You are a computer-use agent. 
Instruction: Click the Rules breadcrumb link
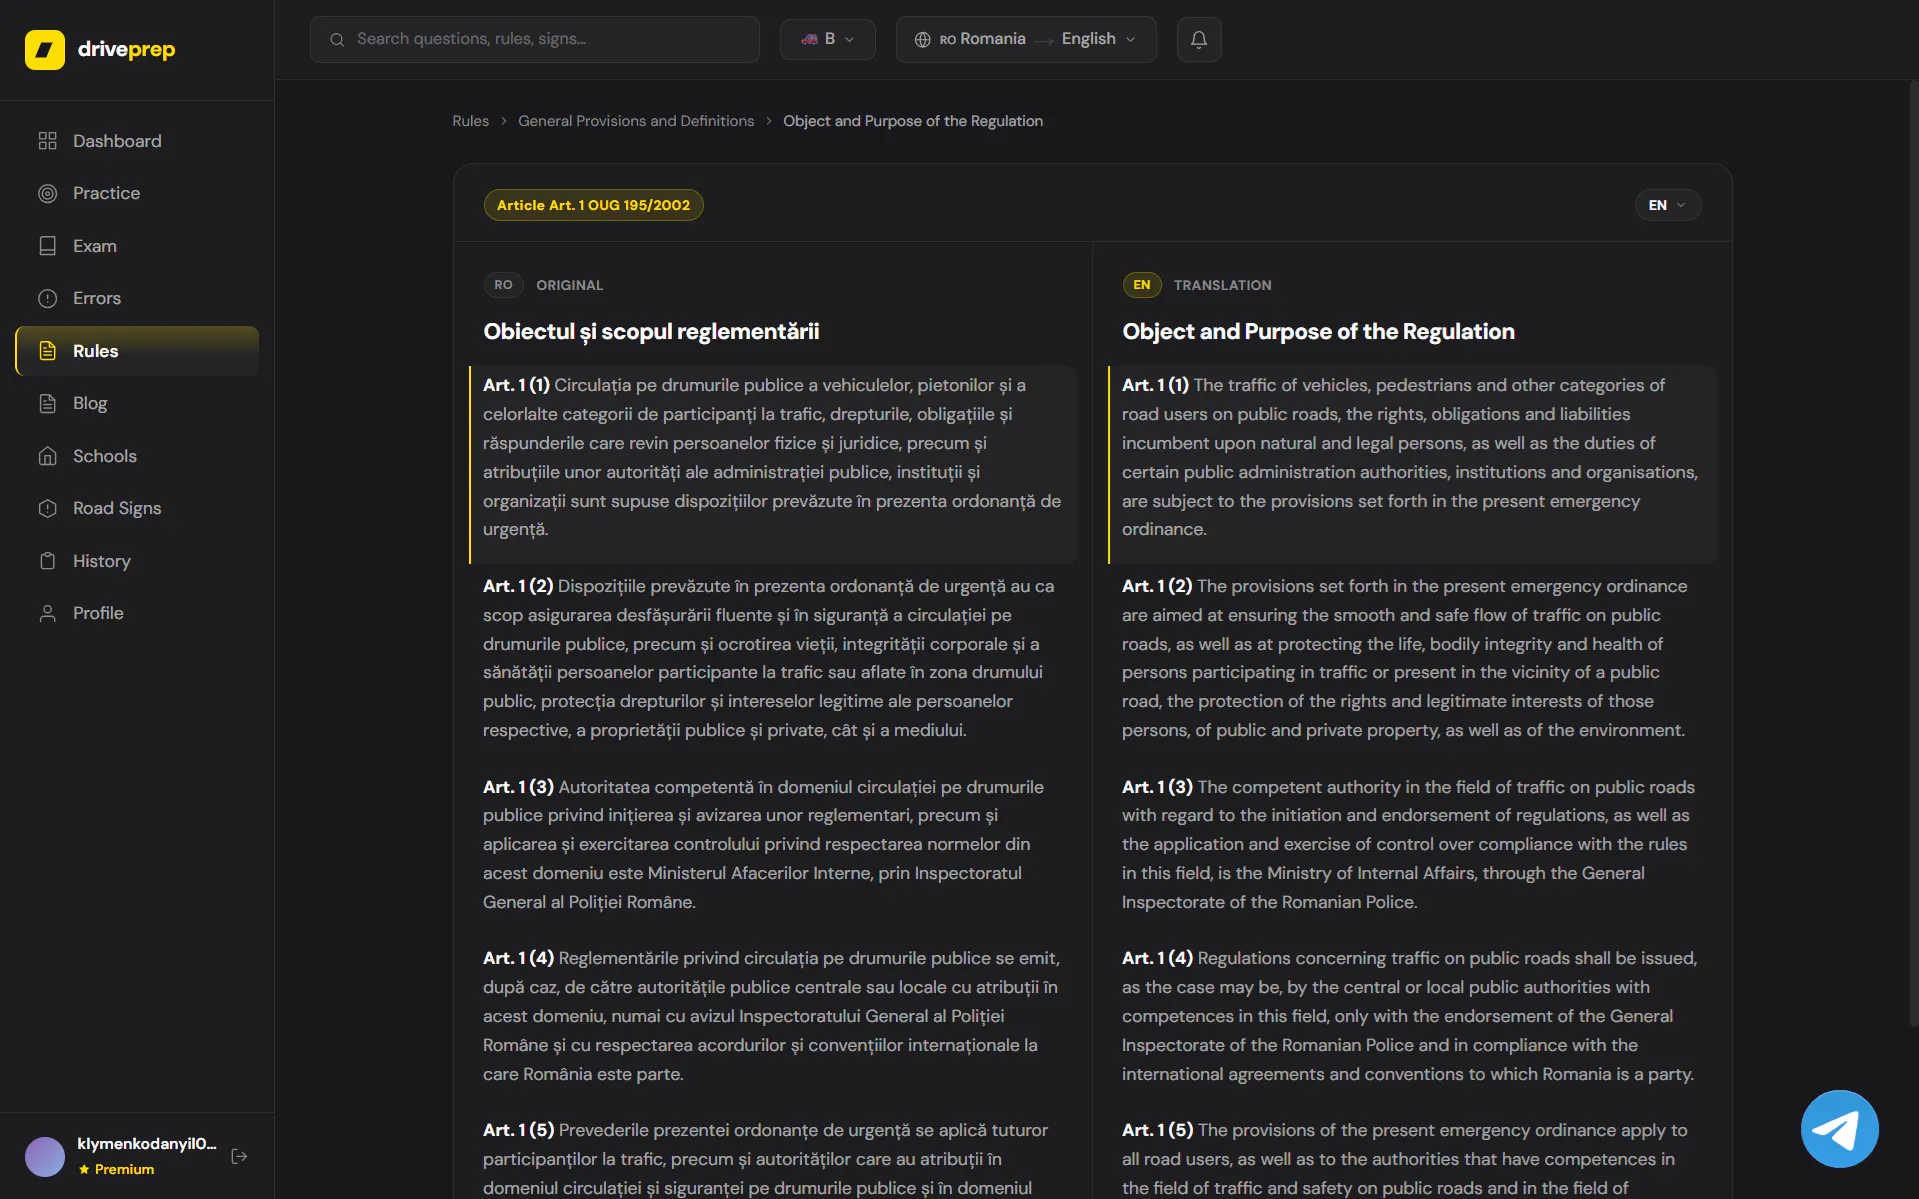tap(470, 121)
